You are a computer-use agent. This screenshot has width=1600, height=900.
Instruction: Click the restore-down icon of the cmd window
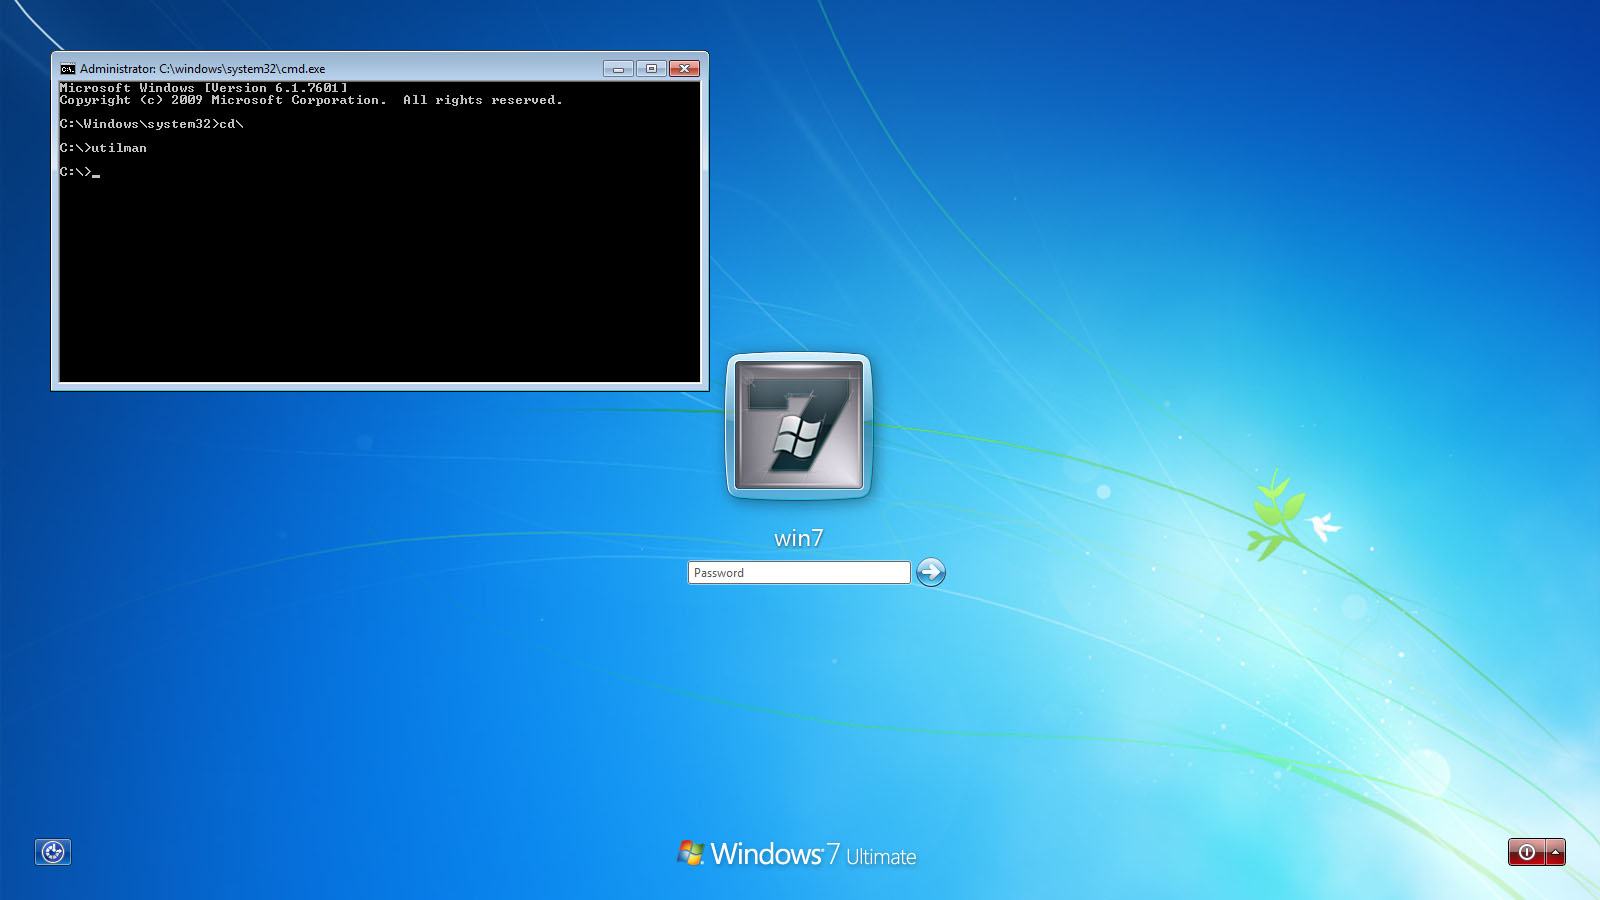[653, 68]
